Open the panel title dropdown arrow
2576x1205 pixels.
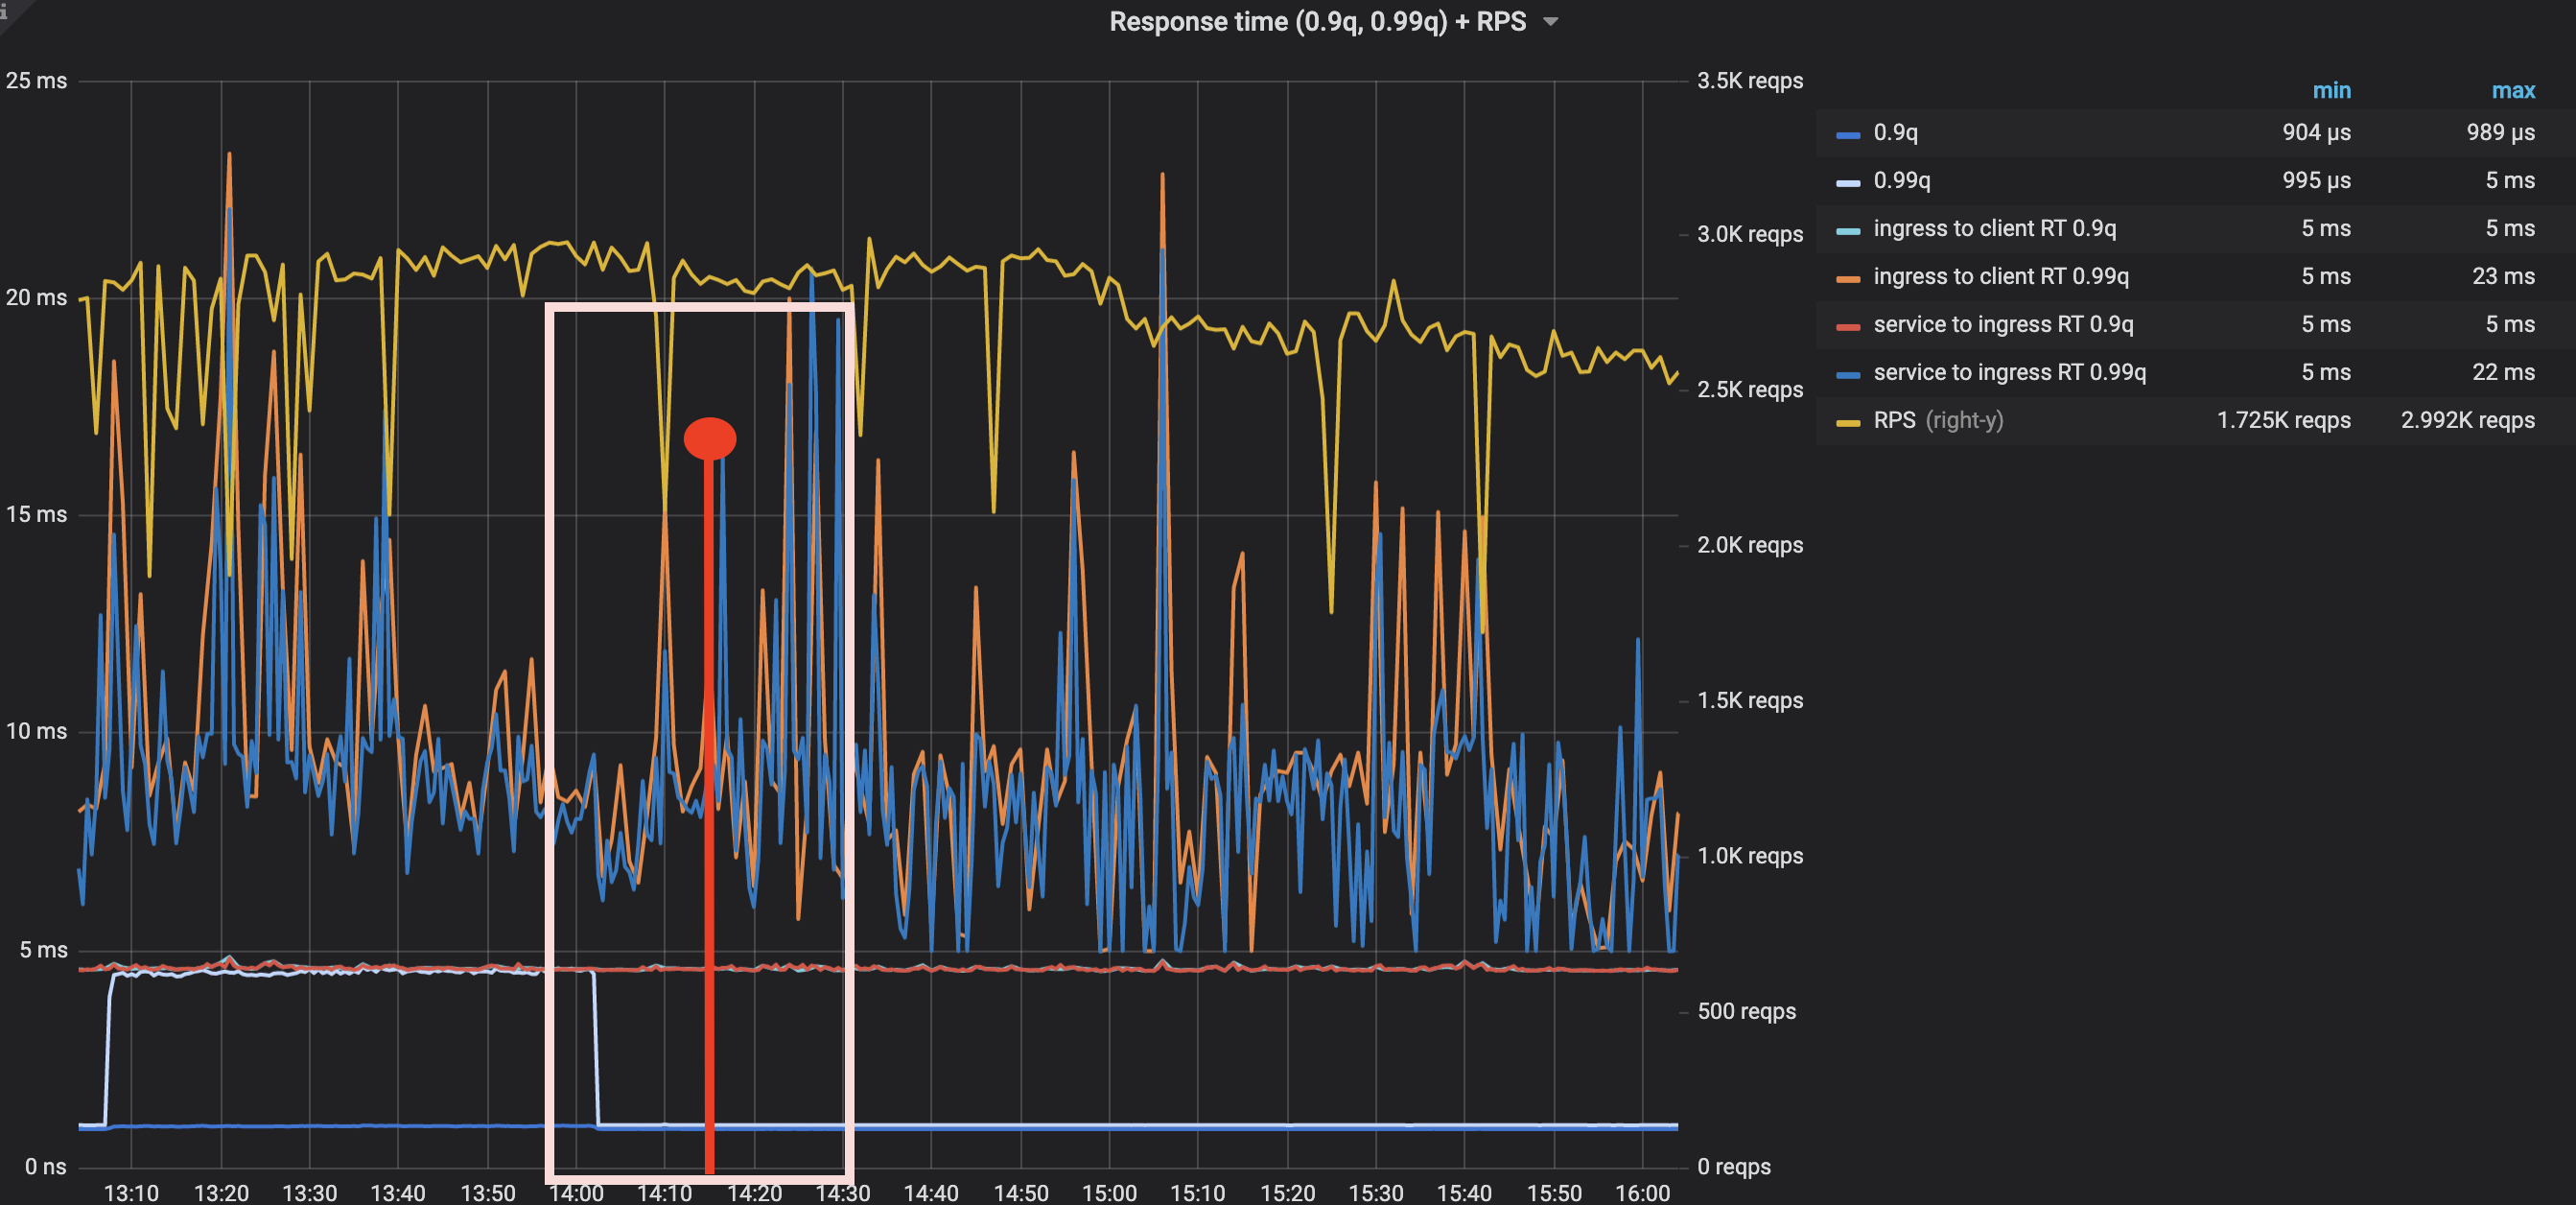click(1551, 22)
